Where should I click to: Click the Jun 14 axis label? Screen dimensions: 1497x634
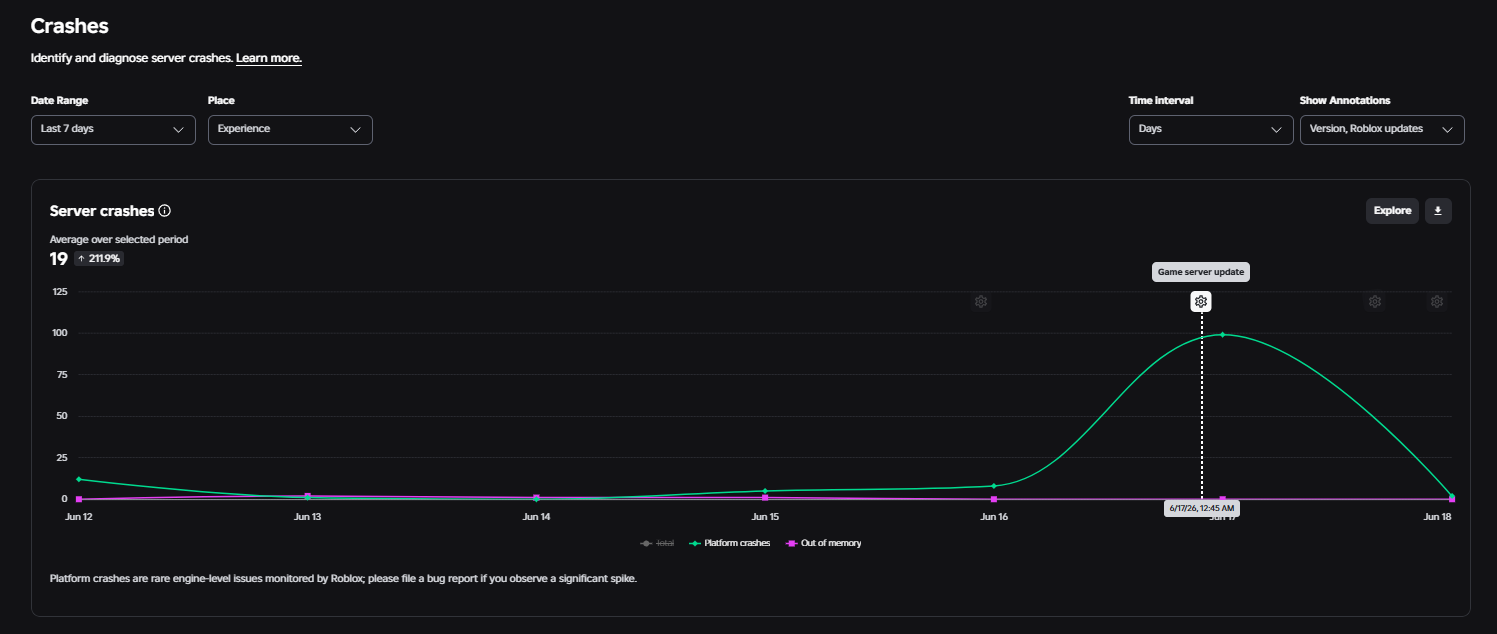[536, 517]
